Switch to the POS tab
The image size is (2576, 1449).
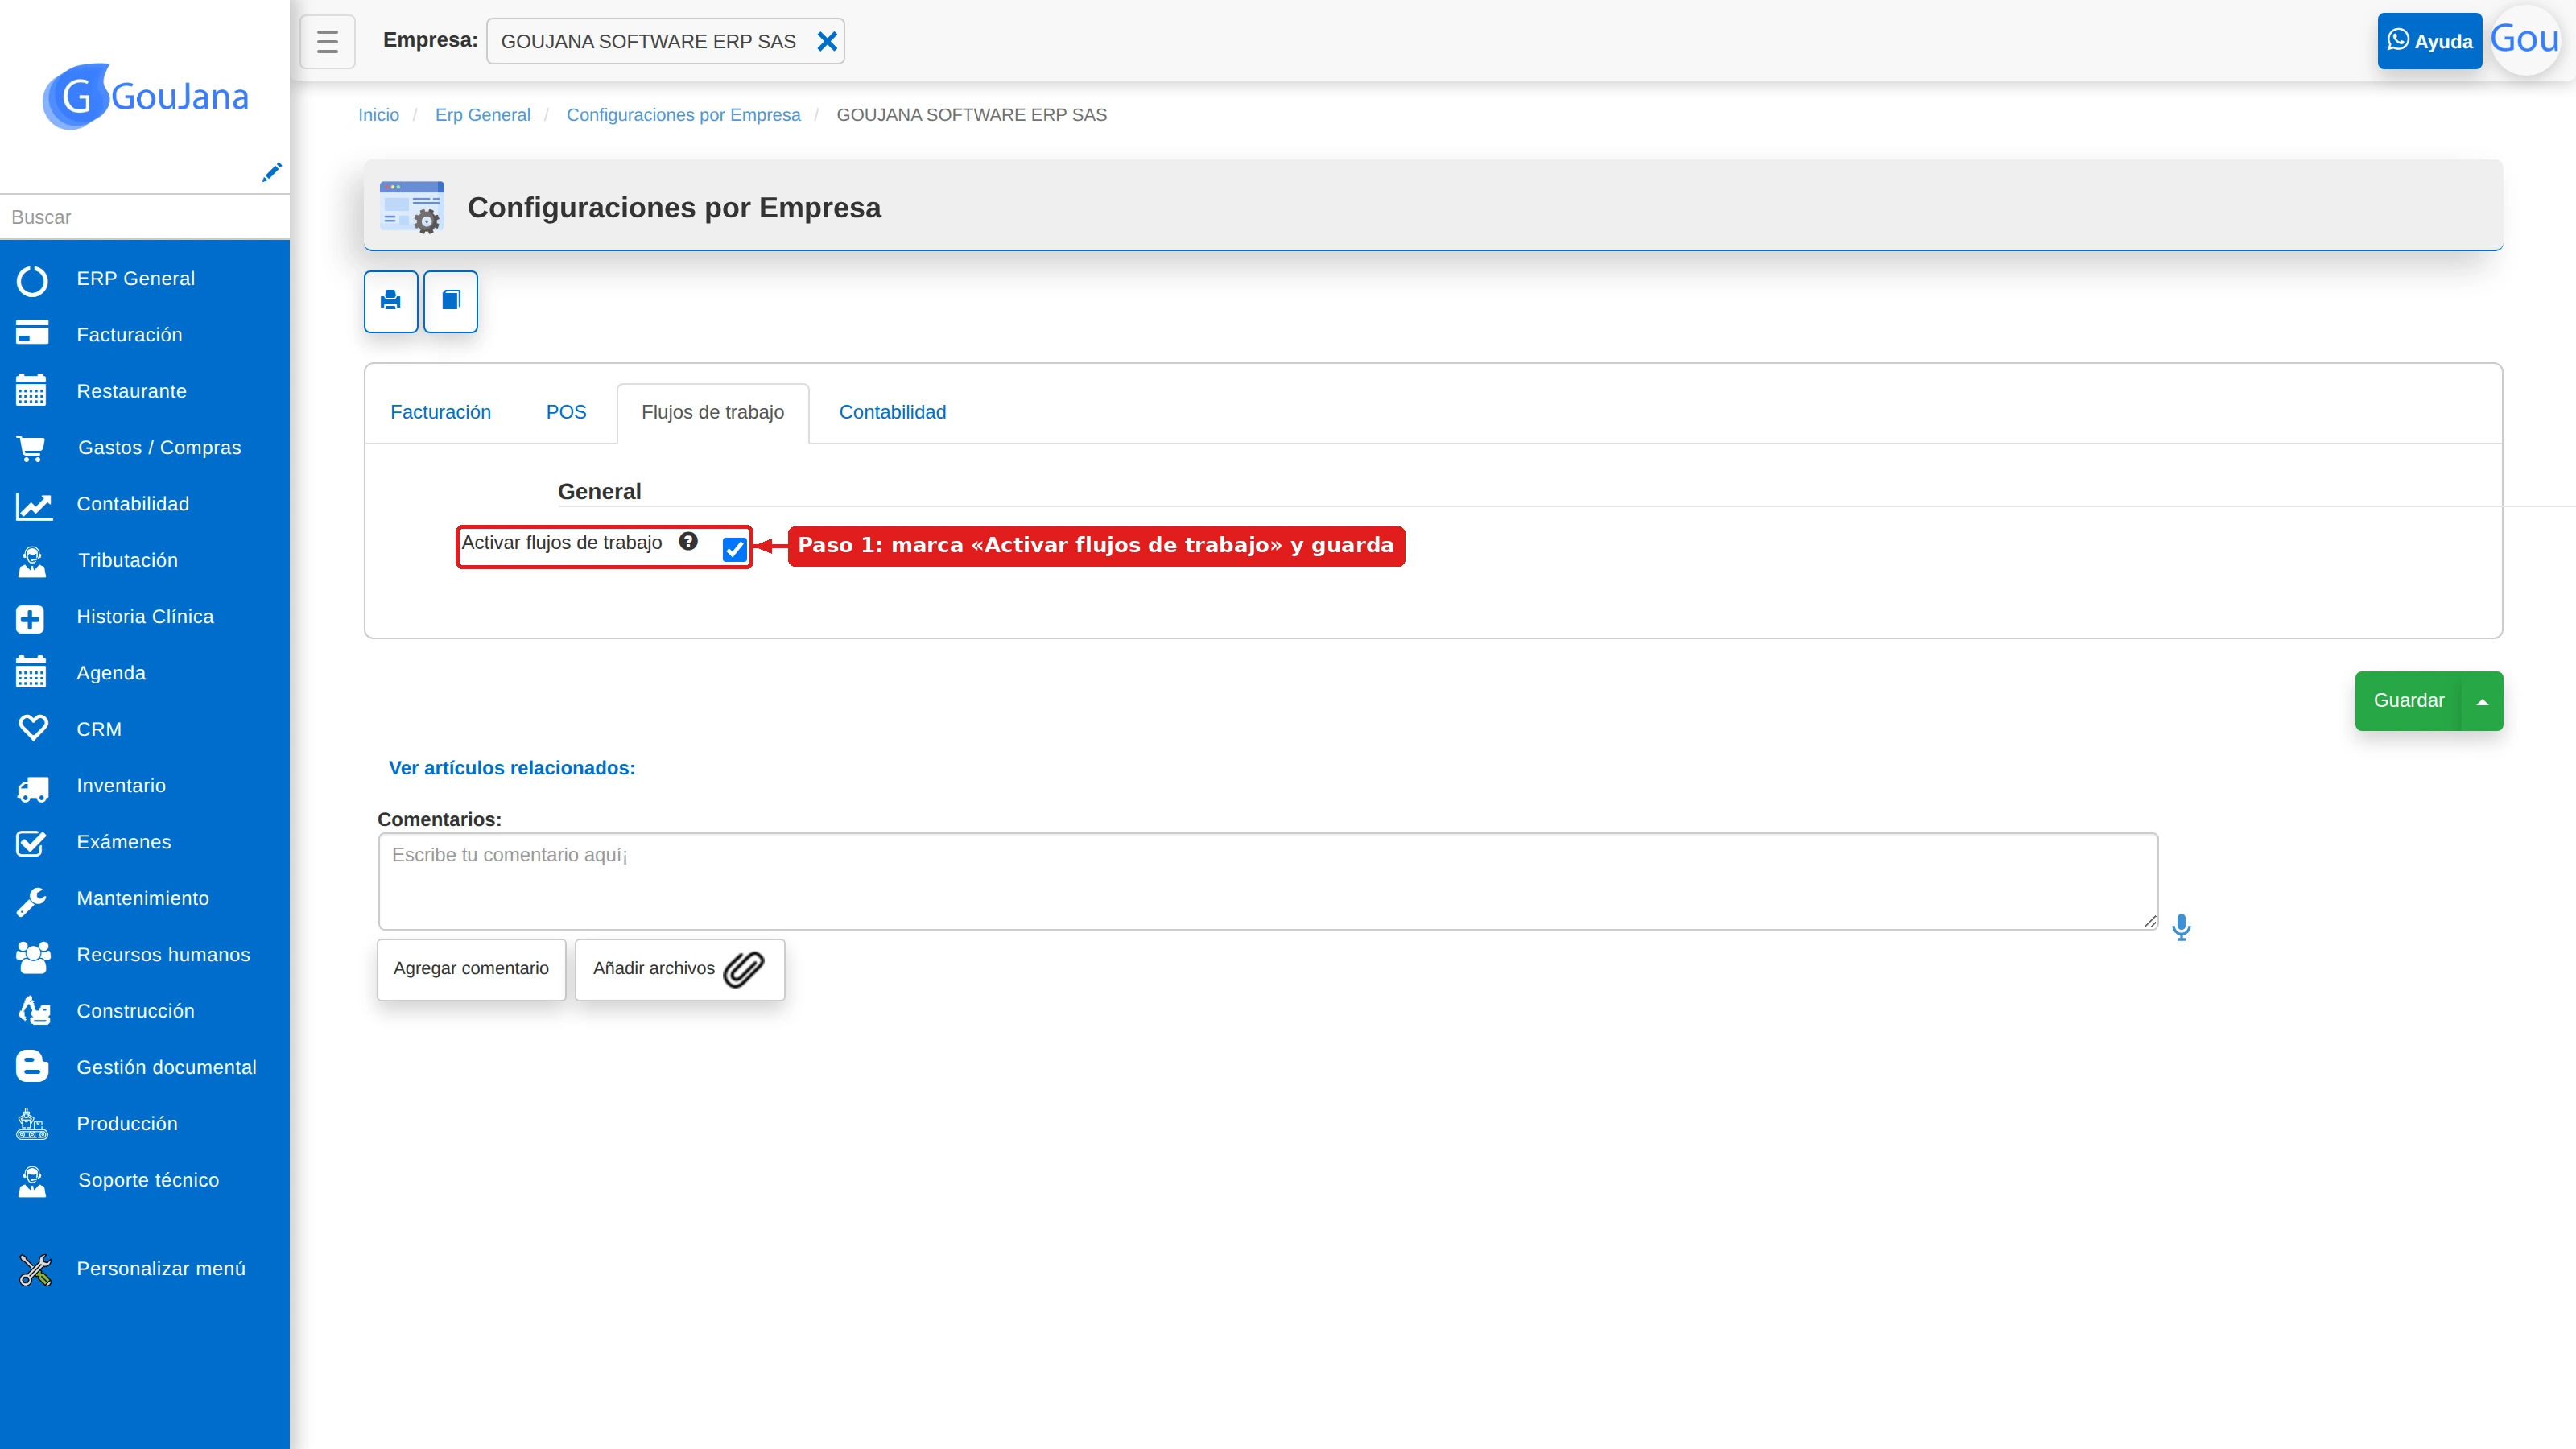566,412
